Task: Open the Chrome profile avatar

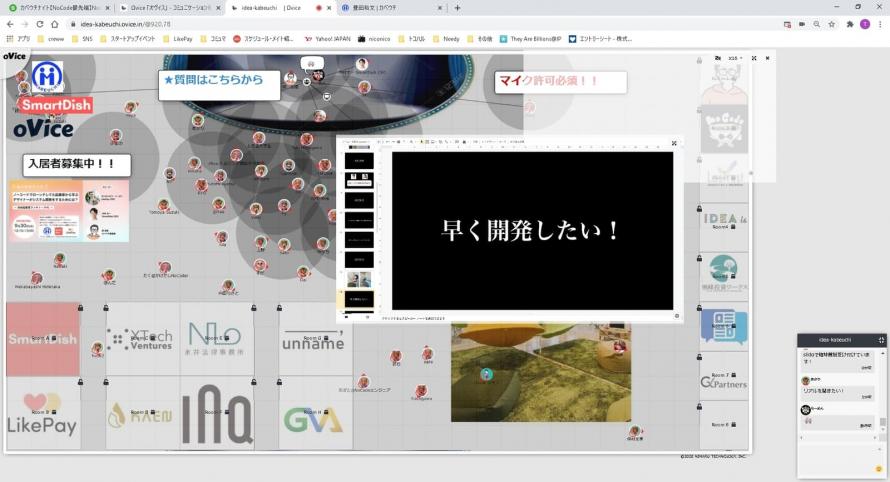Action: [x=865, y=24]
